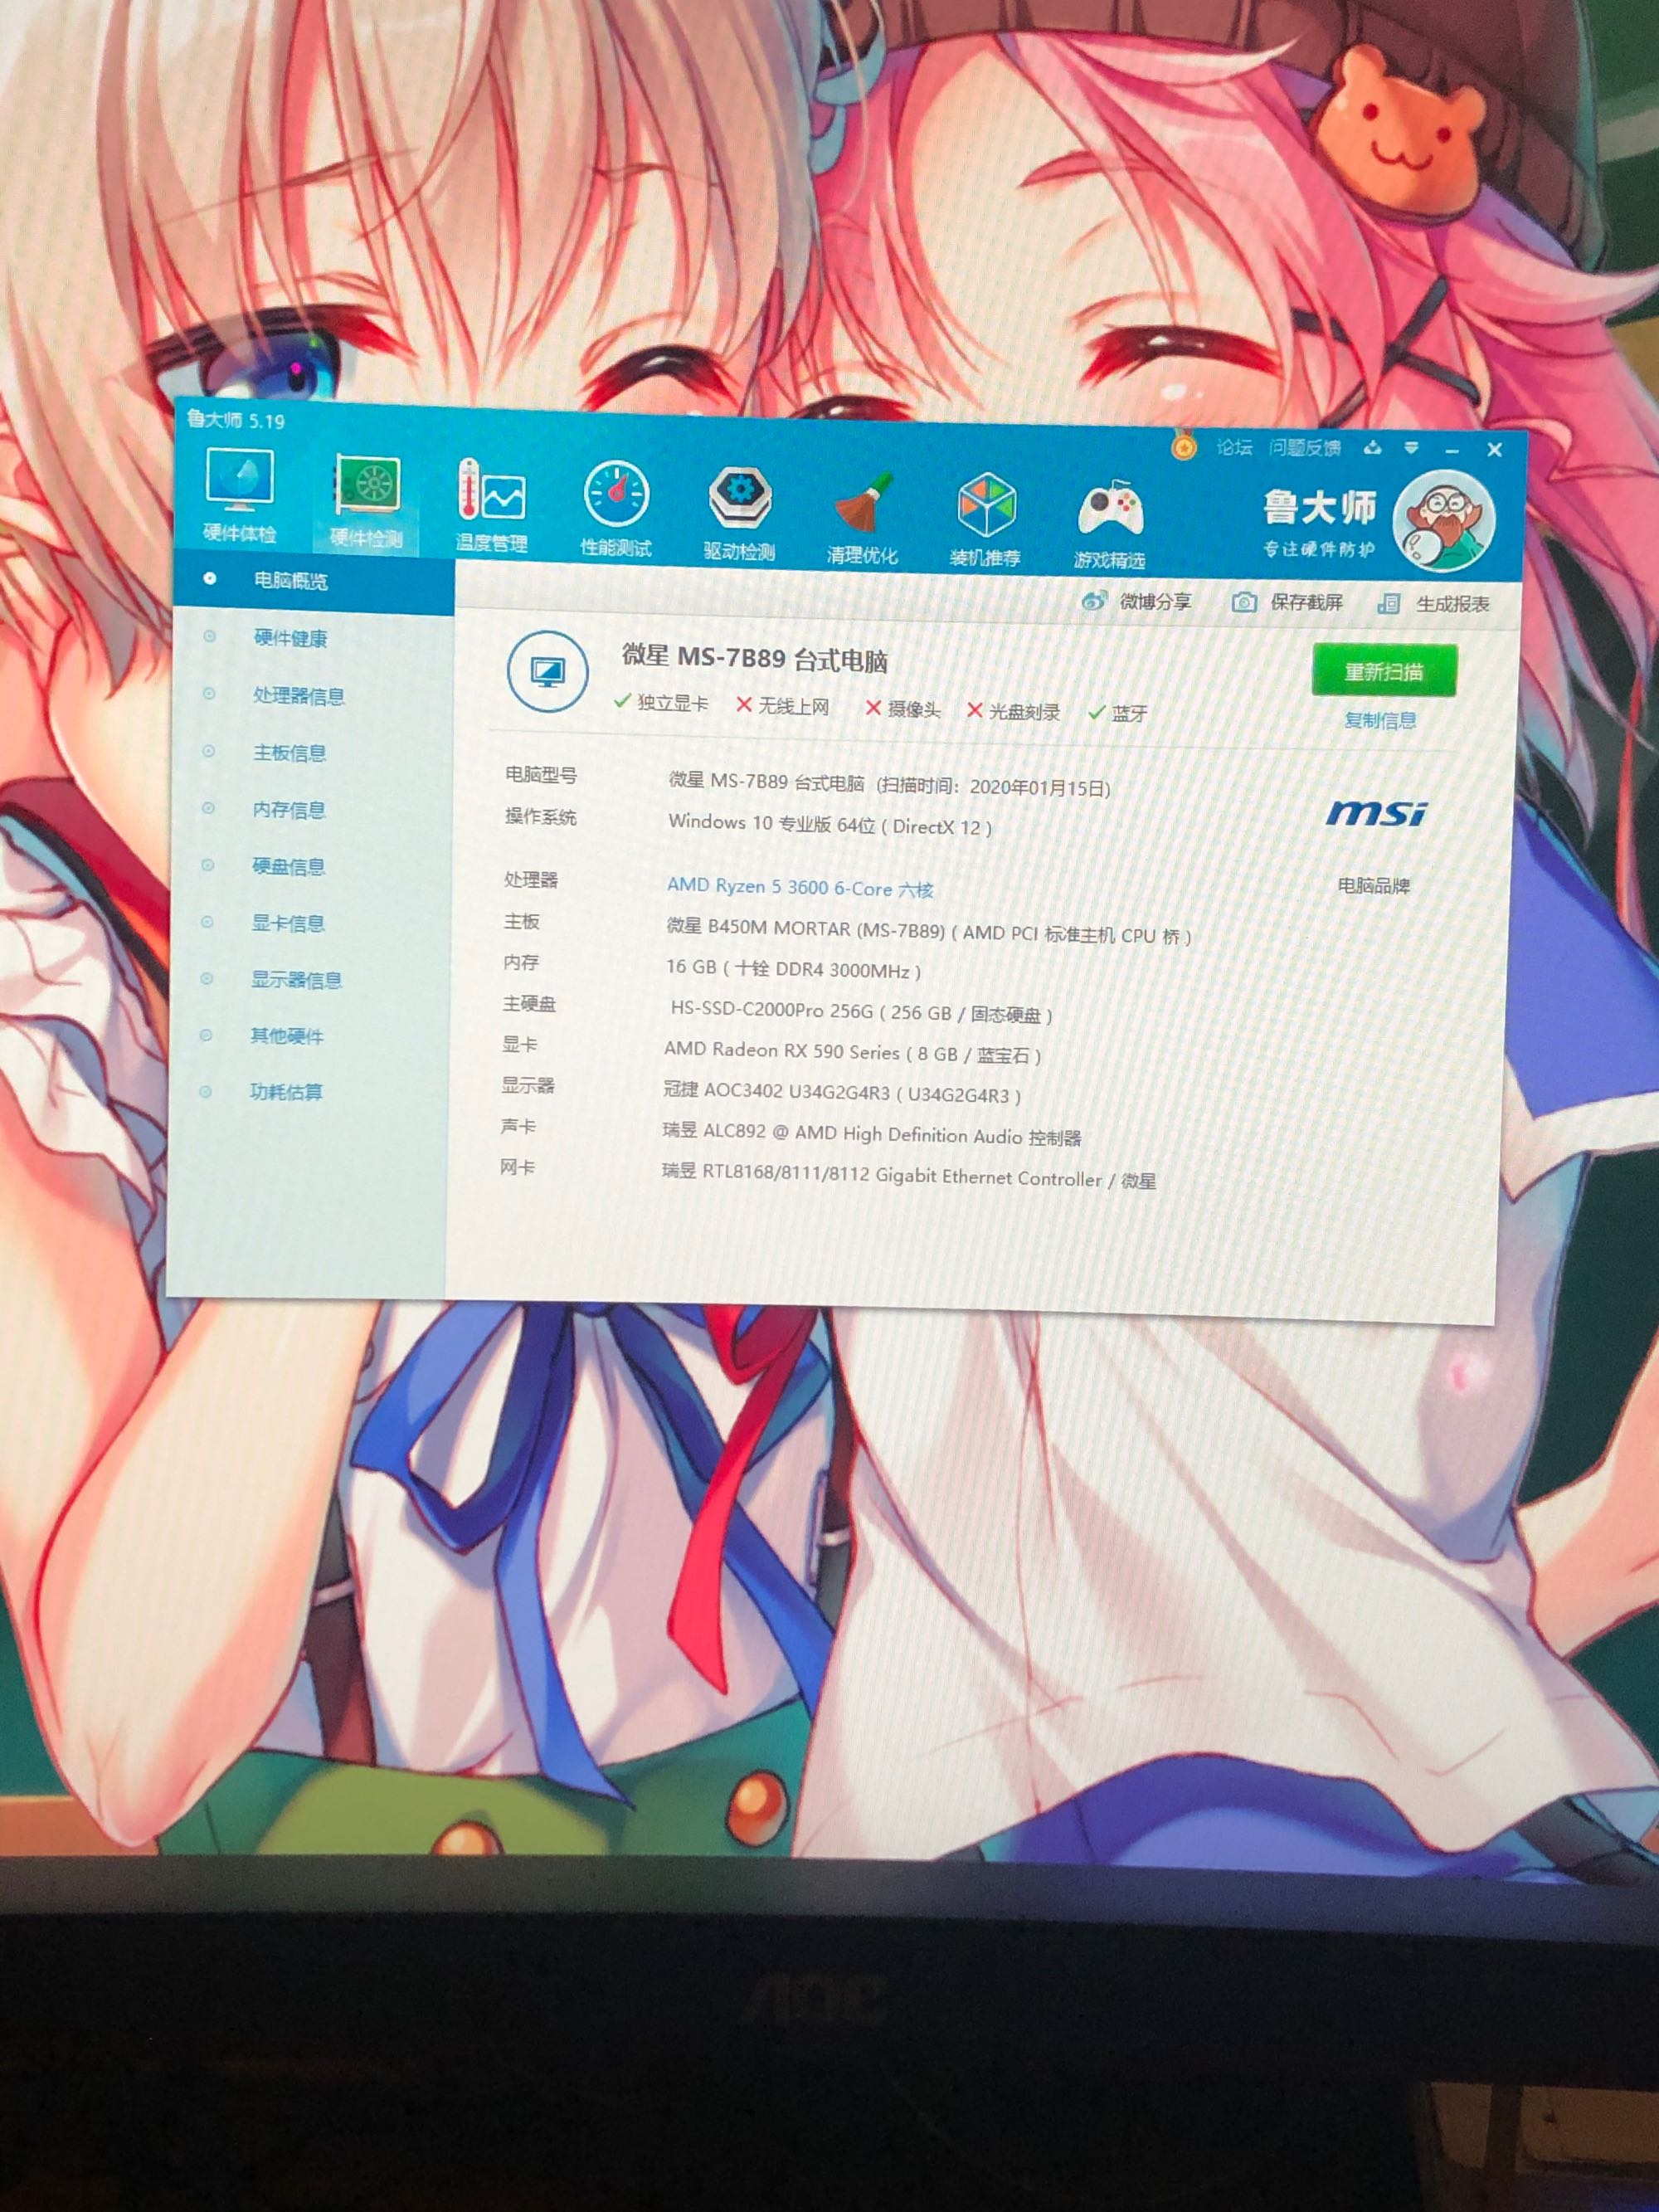
Task: Click 生成报表 generate report
Action: pyautogui.click(x=1433, y=604)
